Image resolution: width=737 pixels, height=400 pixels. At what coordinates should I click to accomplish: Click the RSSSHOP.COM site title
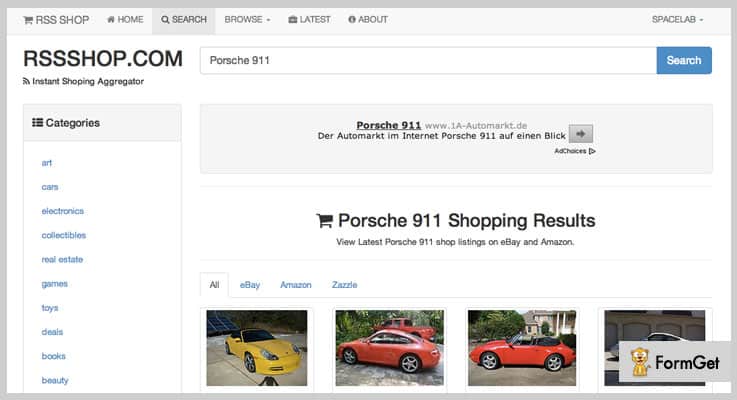pyautogui.click(x=103, y=59)
